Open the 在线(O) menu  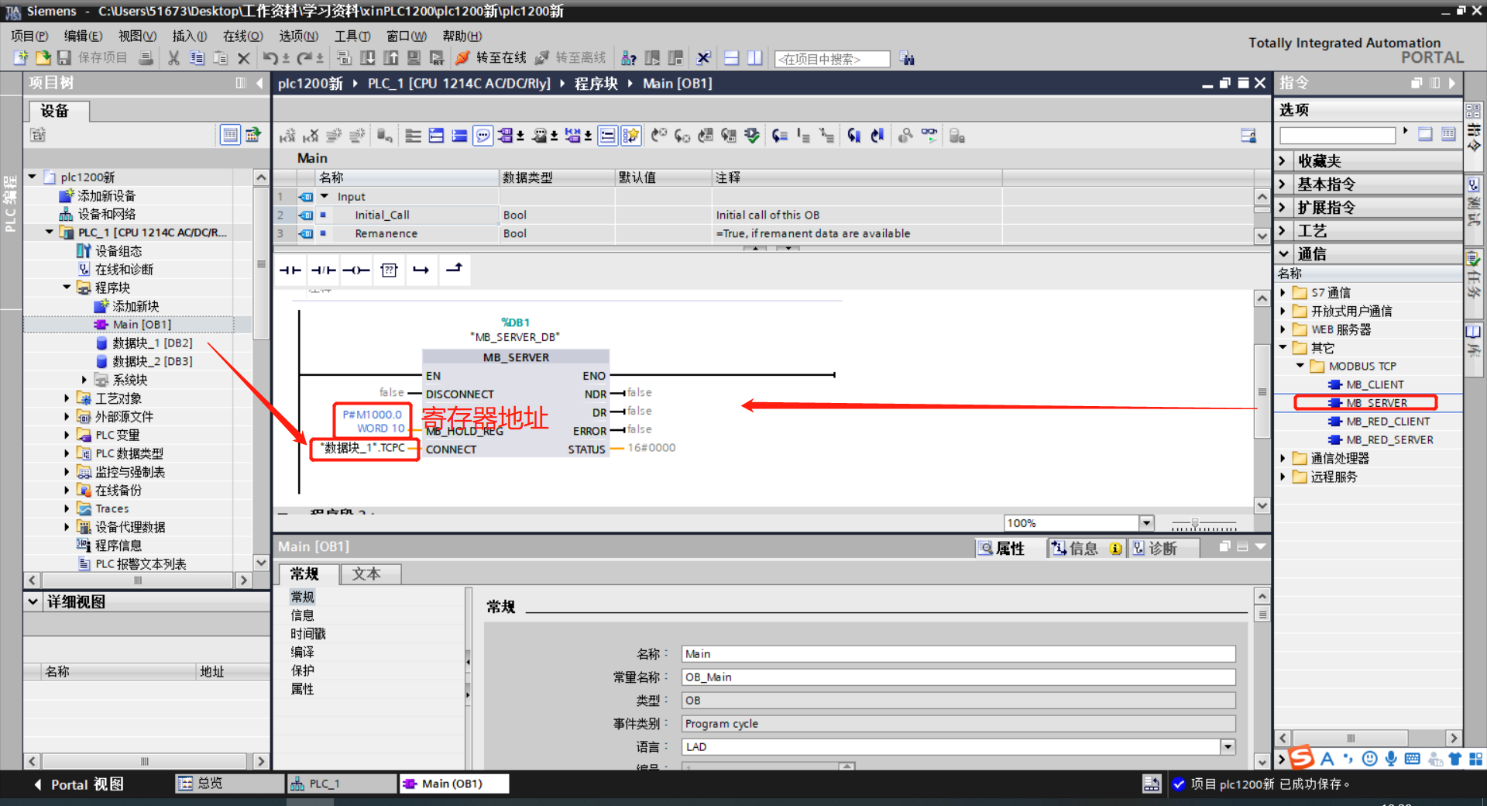241,36
